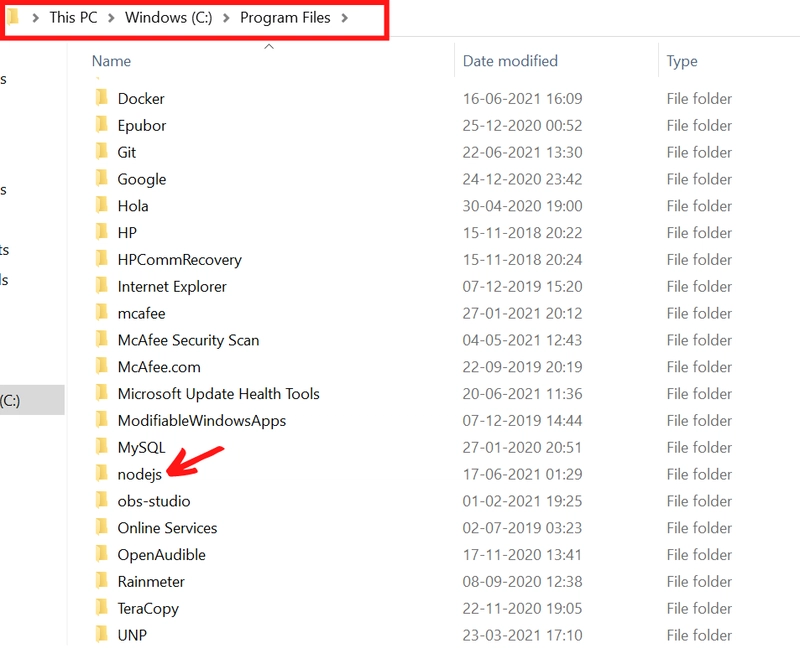This screenshot has width=800, height=659.
Task: Sort by the Type column header
Action: (682, 61)
